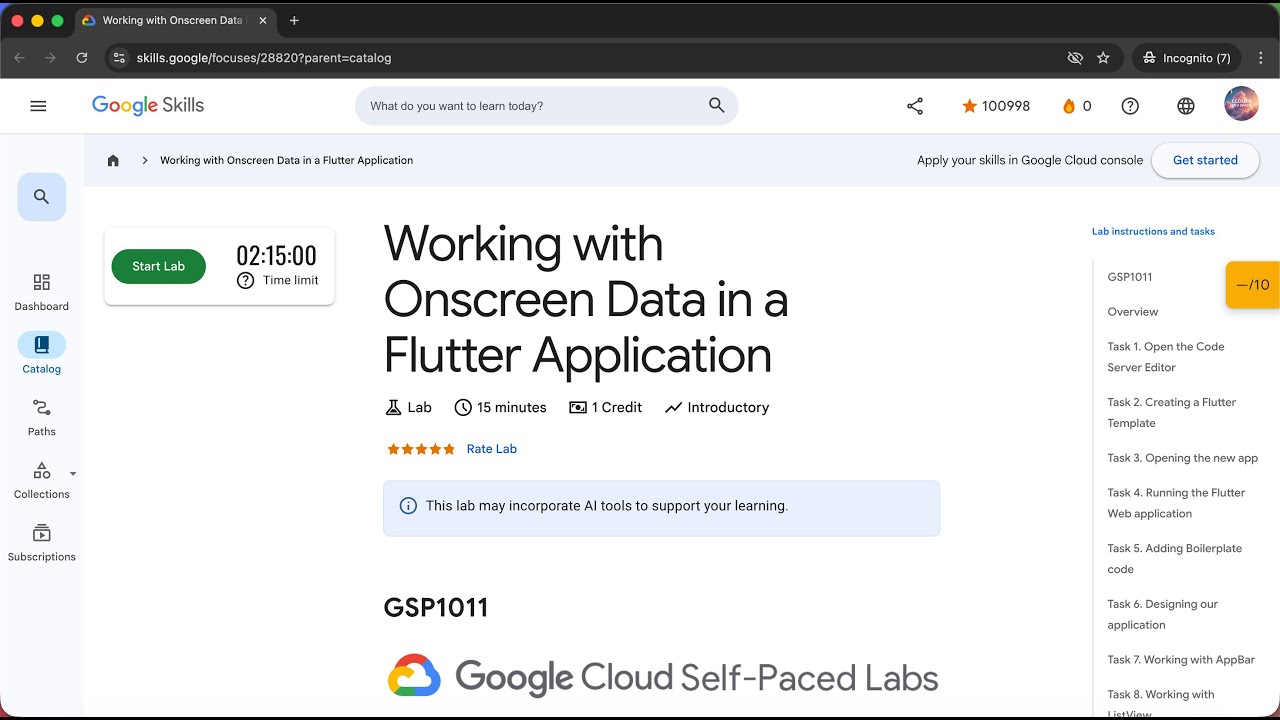Bookmark this page with the star
This screenshot has height=720, width=1280.
[x=1103, y=58]
